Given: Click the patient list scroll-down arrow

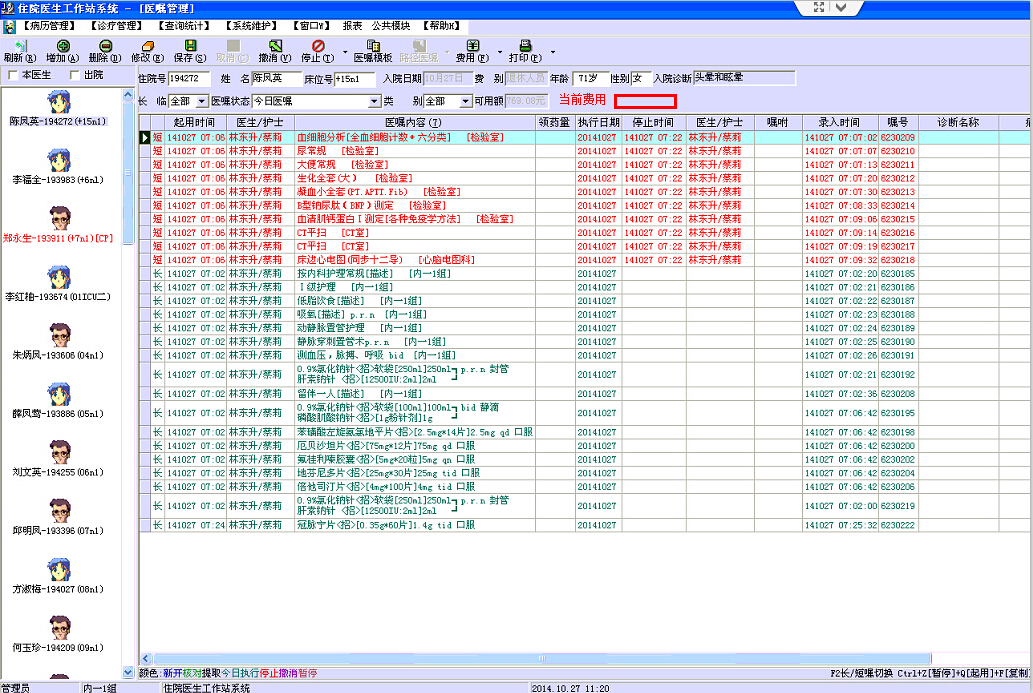Looking at the screenshot, I should pyautogui.click(x=128, y=673).
